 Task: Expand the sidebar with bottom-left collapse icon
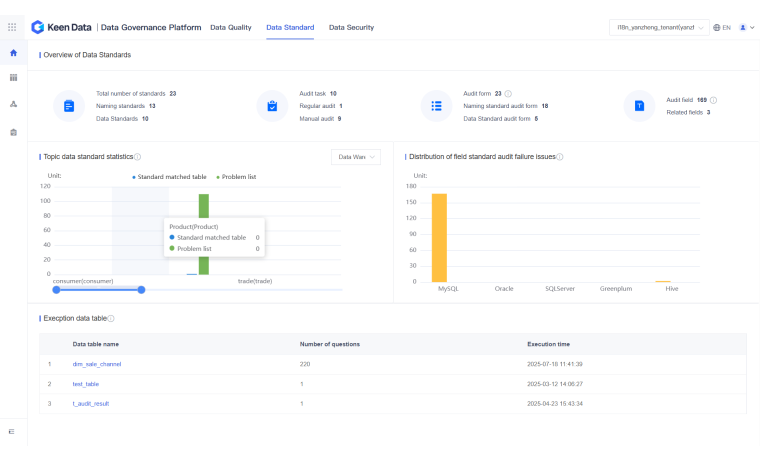click(12, 431)
